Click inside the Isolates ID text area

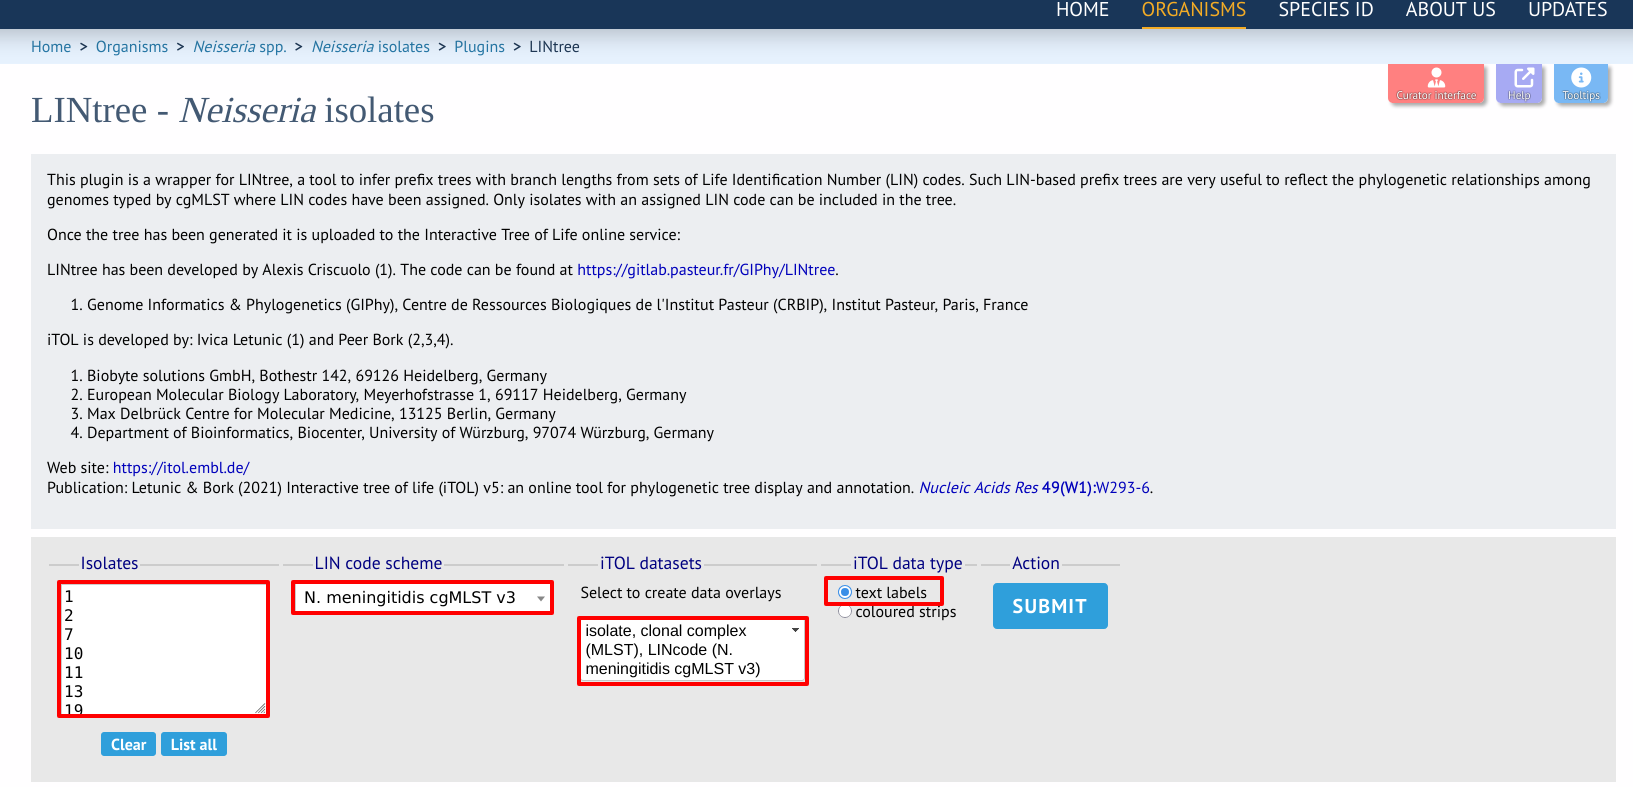(x=163, y=649)
